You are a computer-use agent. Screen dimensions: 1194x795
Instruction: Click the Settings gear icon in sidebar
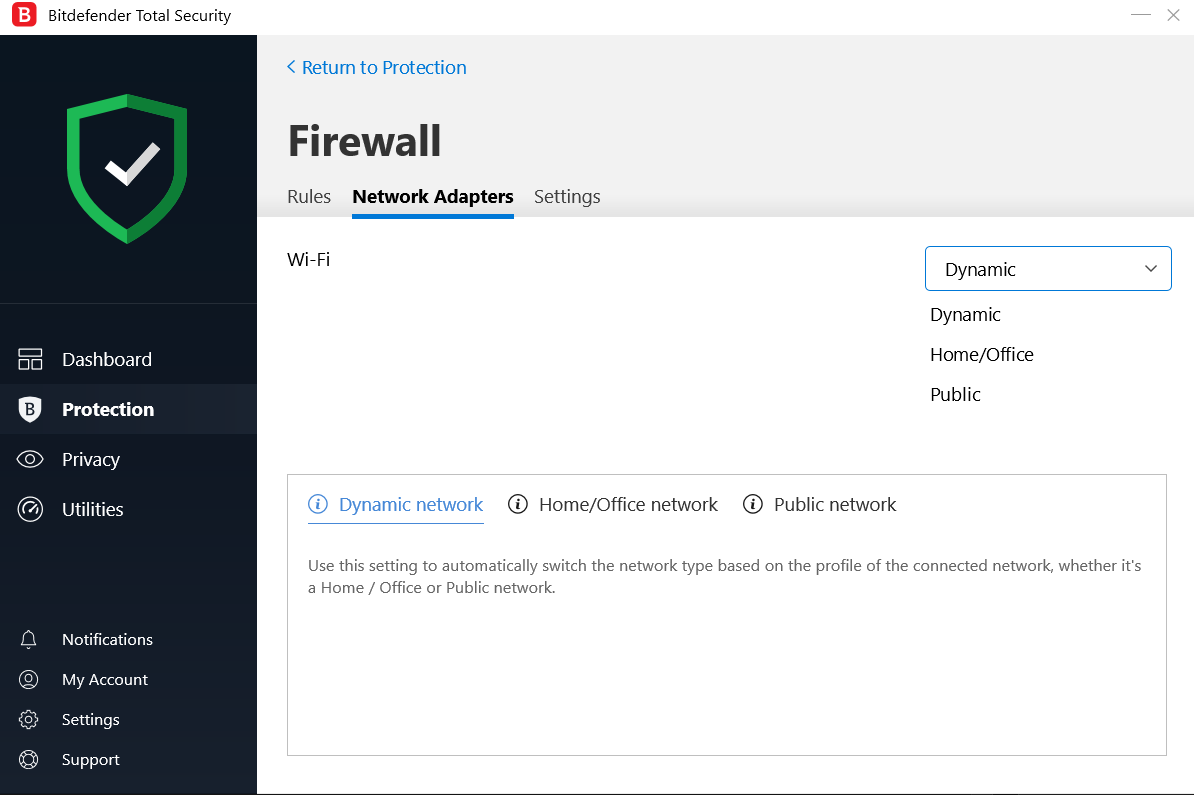coord(29,720)
